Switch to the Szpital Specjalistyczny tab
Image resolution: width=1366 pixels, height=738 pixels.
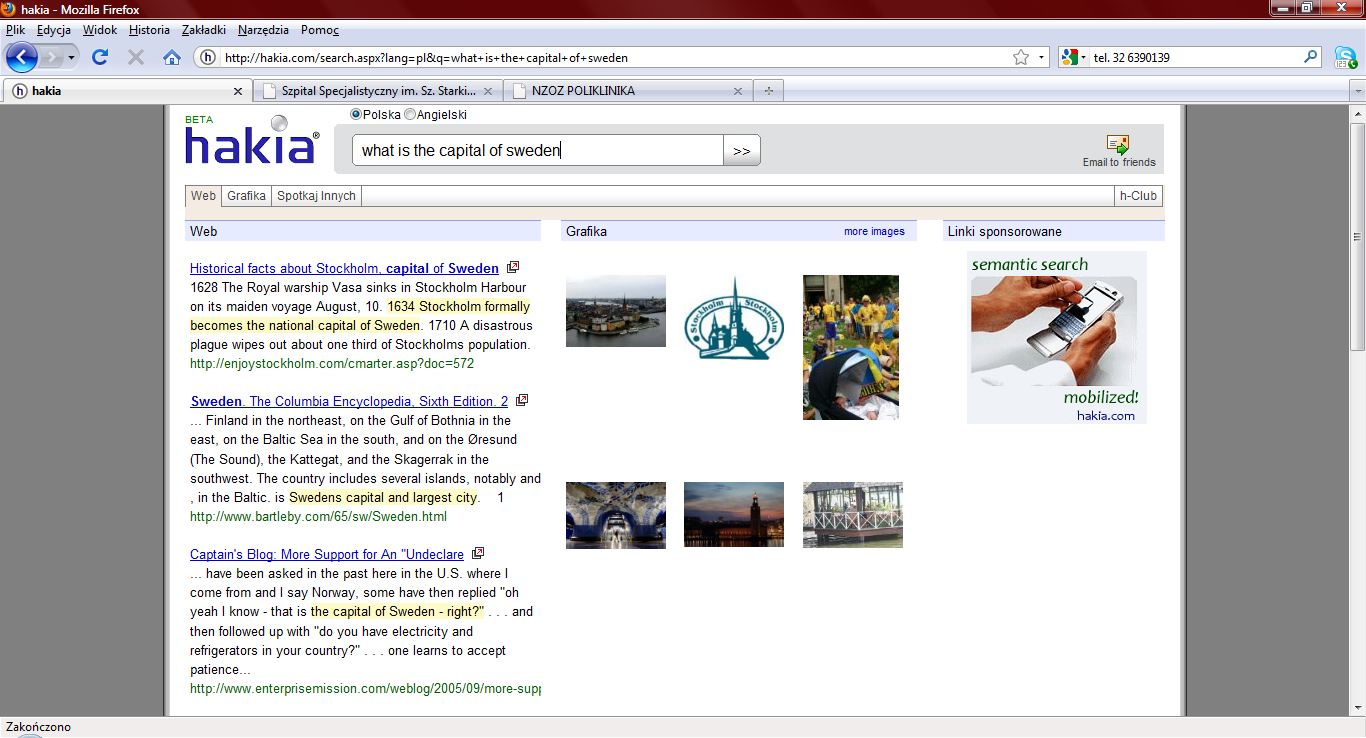[378, 91]
